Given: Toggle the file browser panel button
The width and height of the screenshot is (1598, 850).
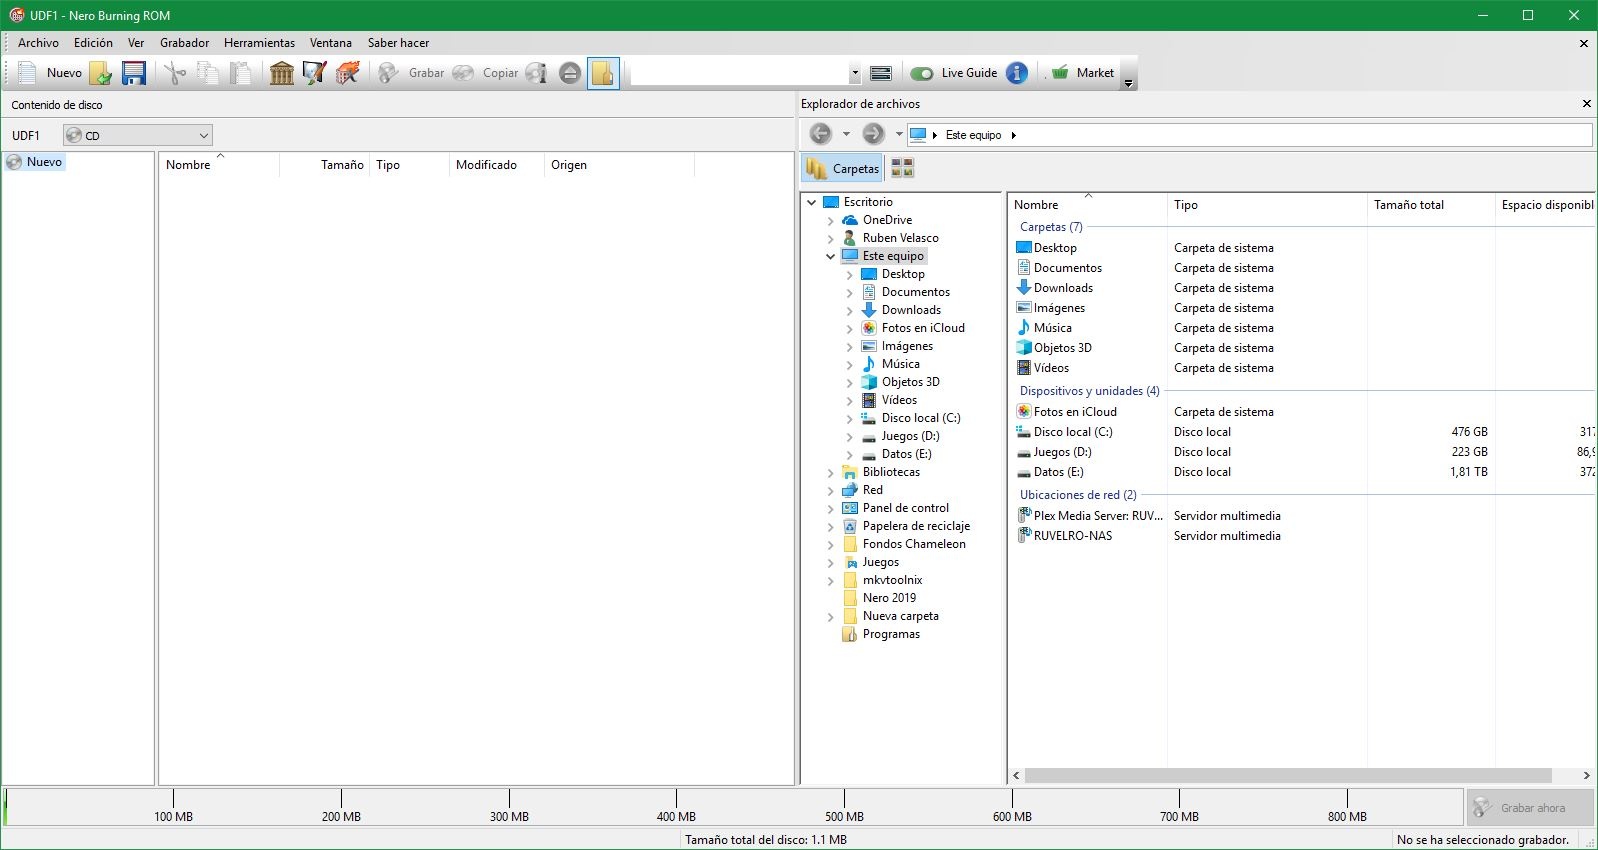Looking at the screenshot, I should coord(603,73).
